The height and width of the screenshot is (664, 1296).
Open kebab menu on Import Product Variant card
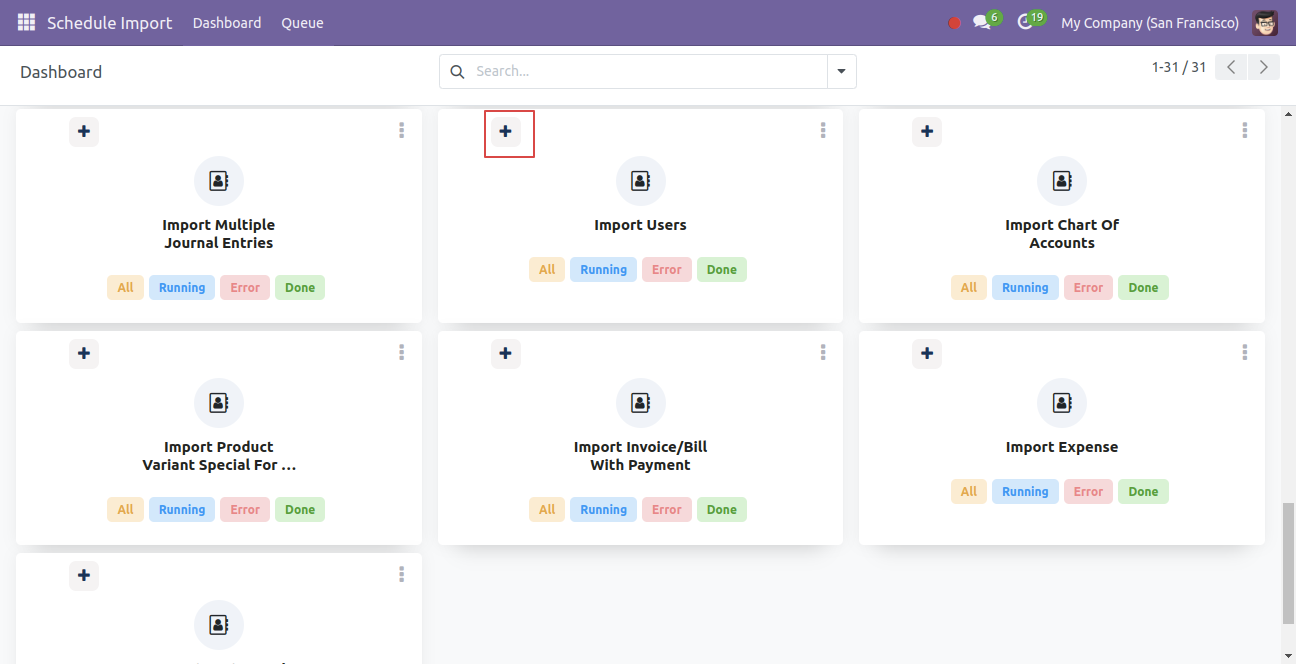[401, 352]
